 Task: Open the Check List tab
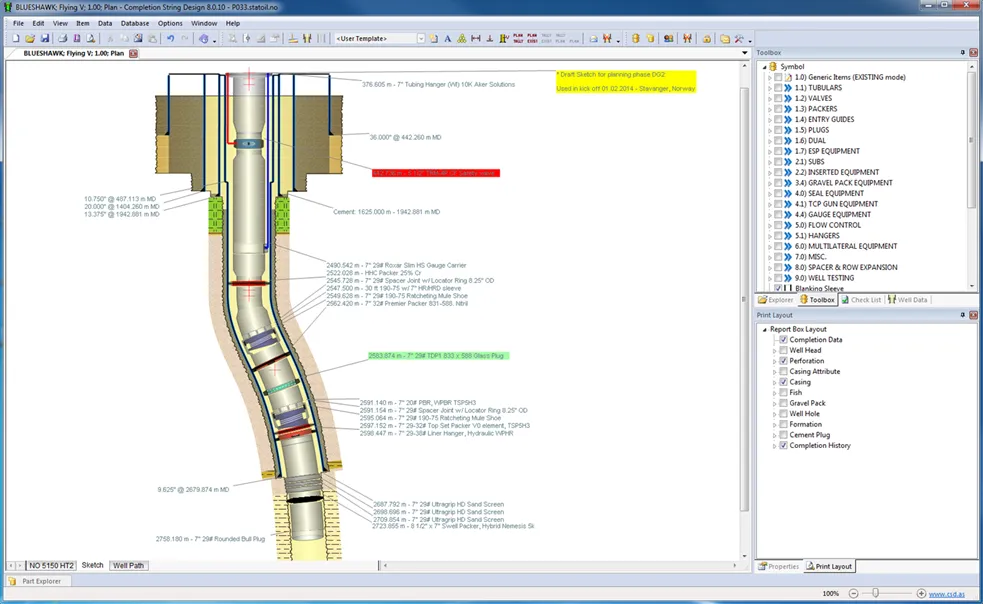tap(861, 300)
